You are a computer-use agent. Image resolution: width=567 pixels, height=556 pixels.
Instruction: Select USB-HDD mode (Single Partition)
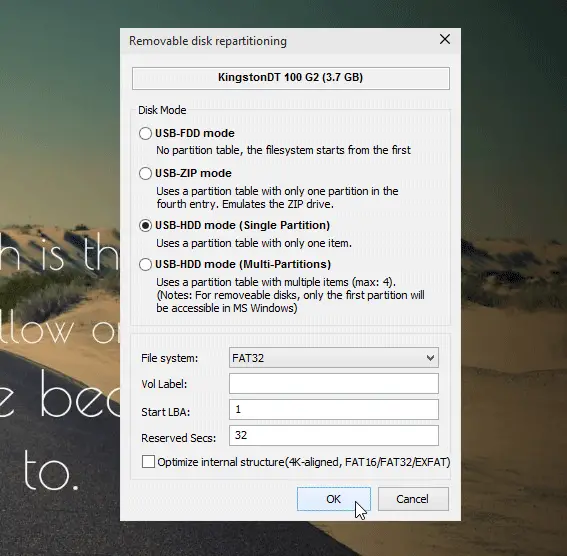pyautogui.click(x=145, y=226)
